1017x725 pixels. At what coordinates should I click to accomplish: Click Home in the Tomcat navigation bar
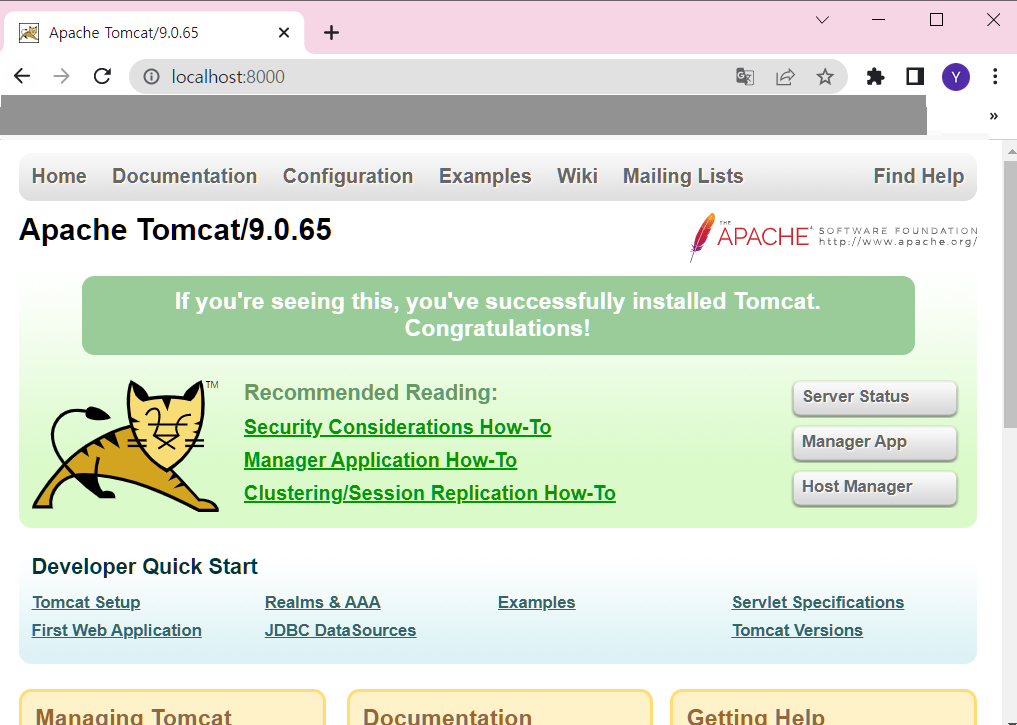pyautogui.click(x=59, y=176)
